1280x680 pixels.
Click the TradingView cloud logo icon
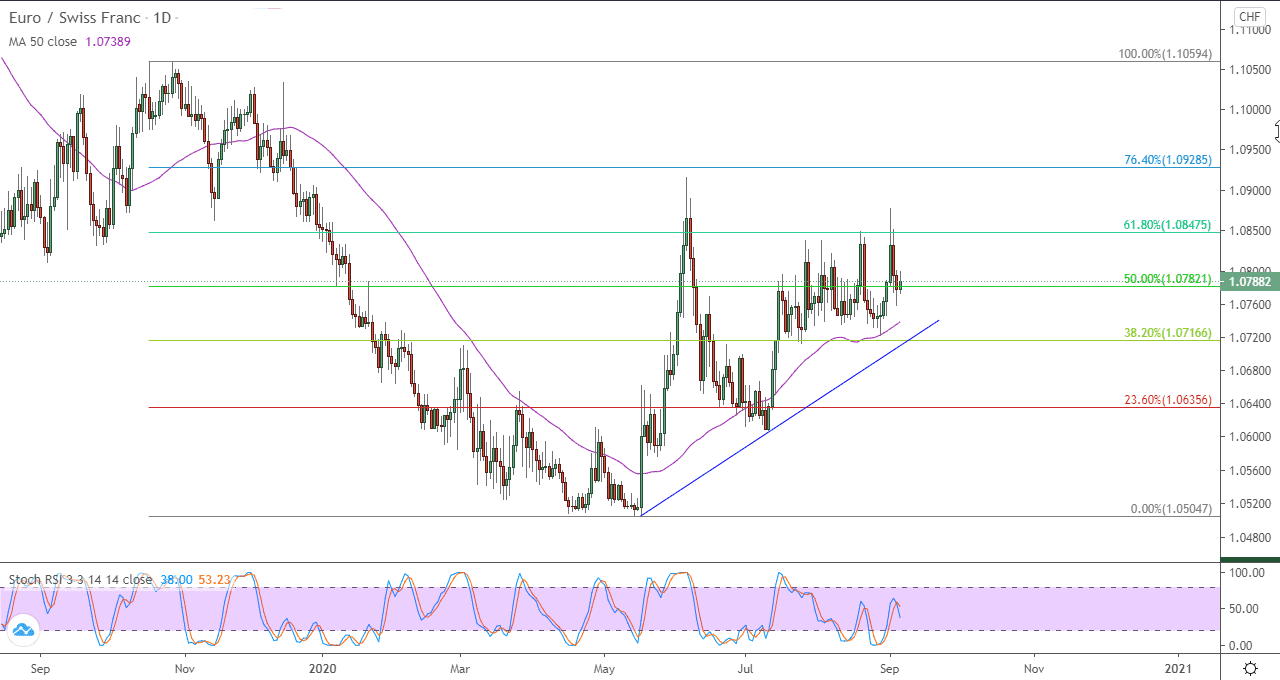tap(24, 630)
